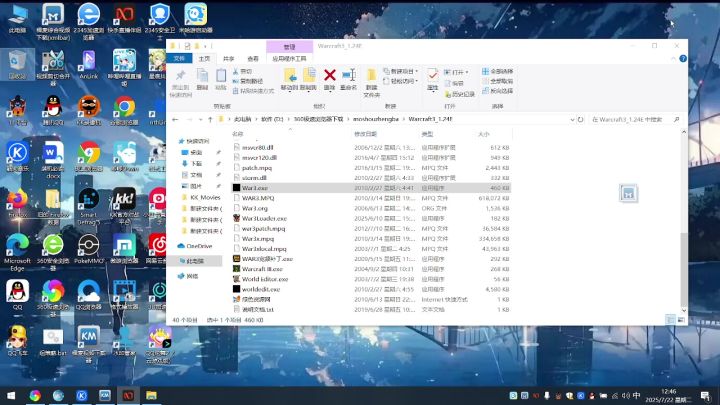
Task: Click moshouzhengba in the address breadcrumb
Action: (375, 119)
